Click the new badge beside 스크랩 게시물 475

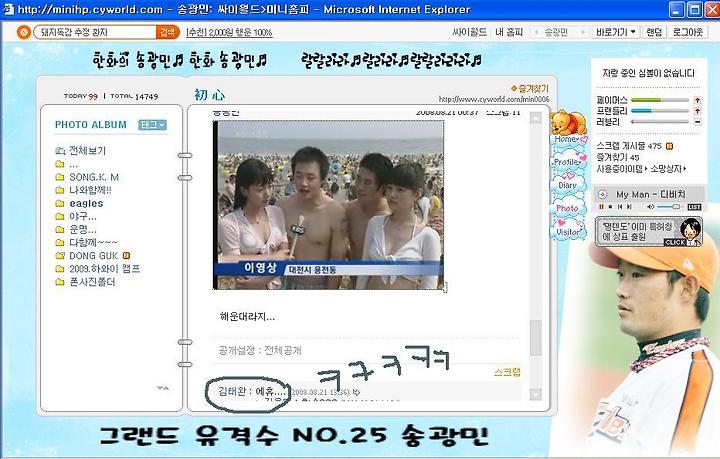click(669, 146)
